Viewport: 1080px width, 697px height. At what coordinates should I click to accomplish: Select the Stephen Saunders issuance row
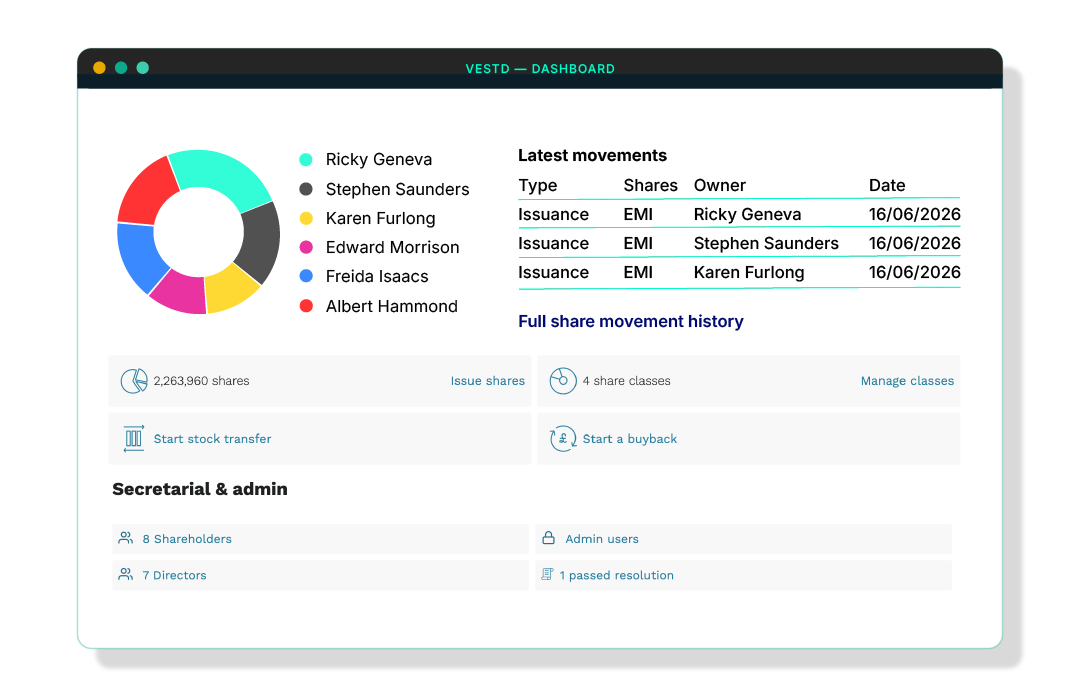[739, 243]
